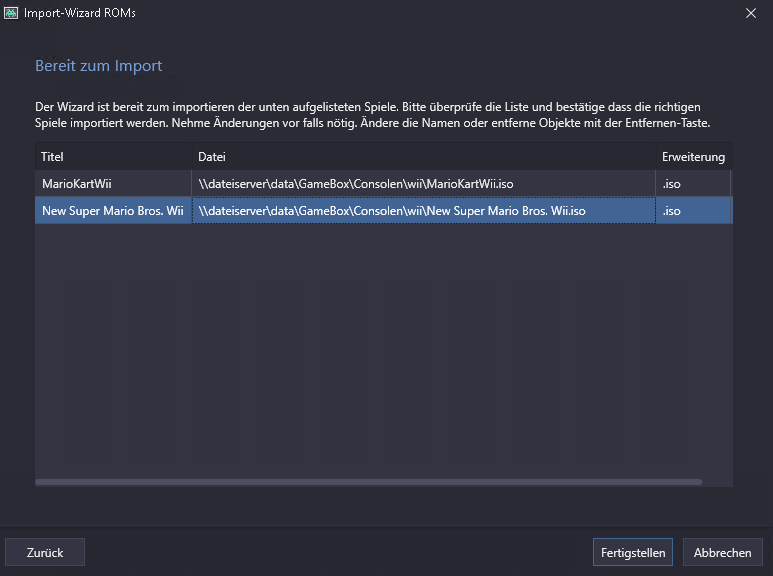Select the New Super Mario Bros. Wii title

coord(112,211)
